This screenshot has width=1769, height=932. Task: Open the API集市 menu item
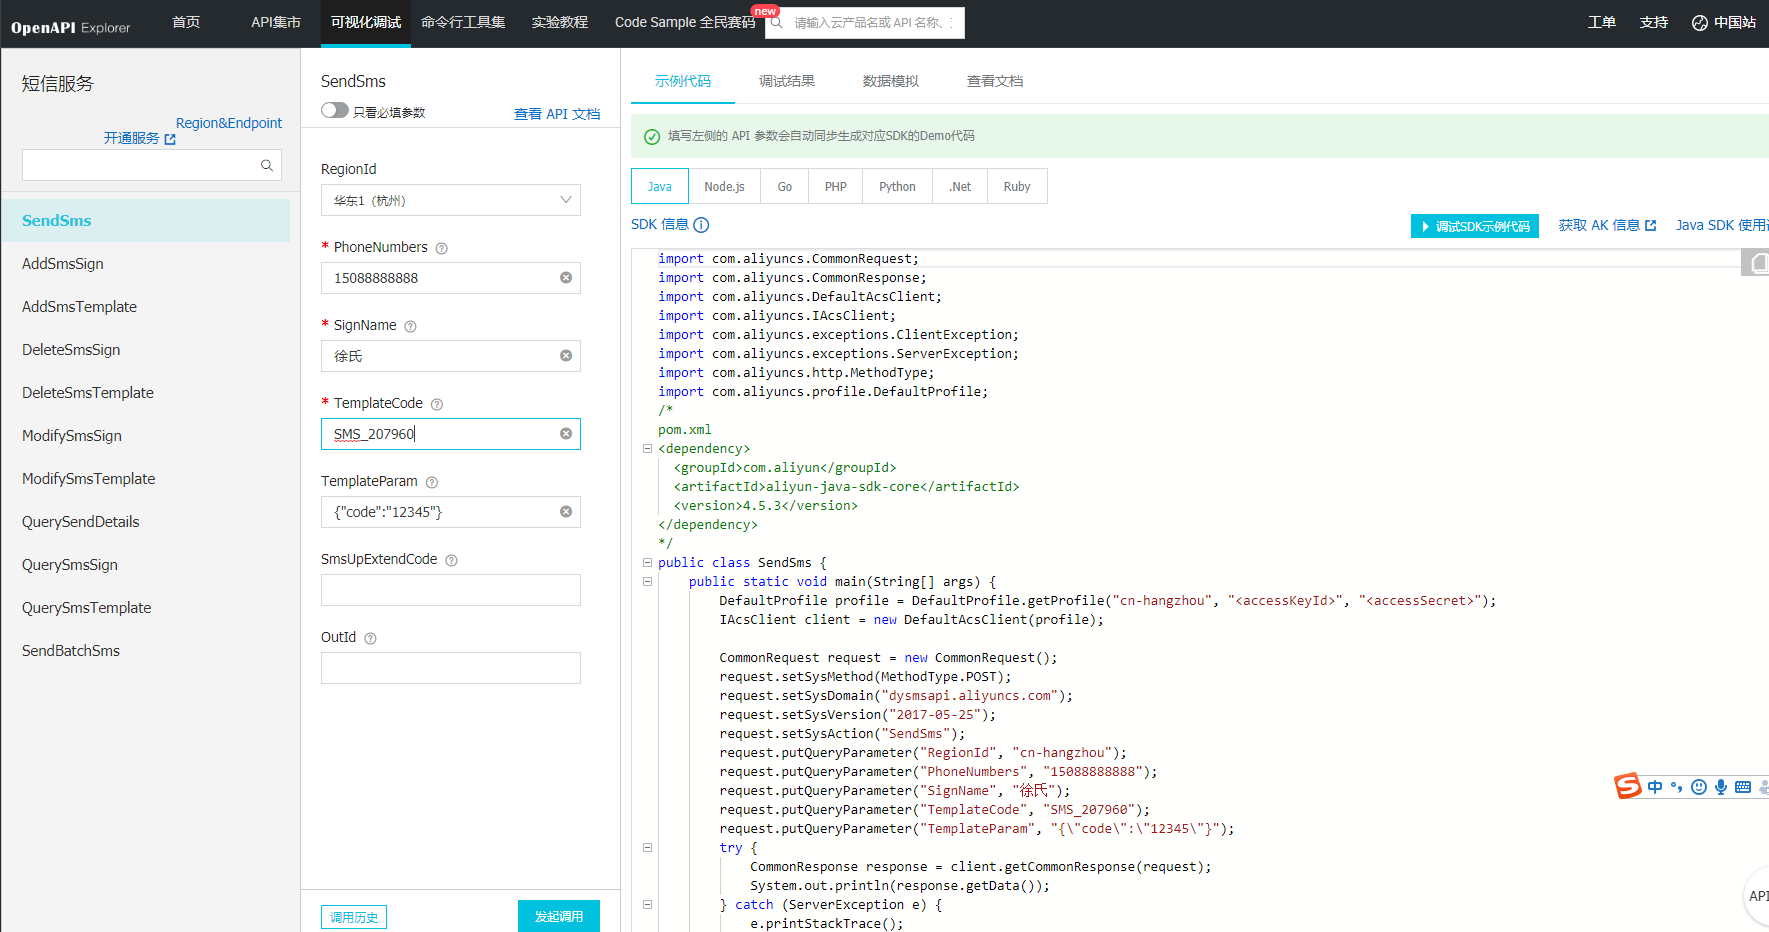(x=276, y=22)
